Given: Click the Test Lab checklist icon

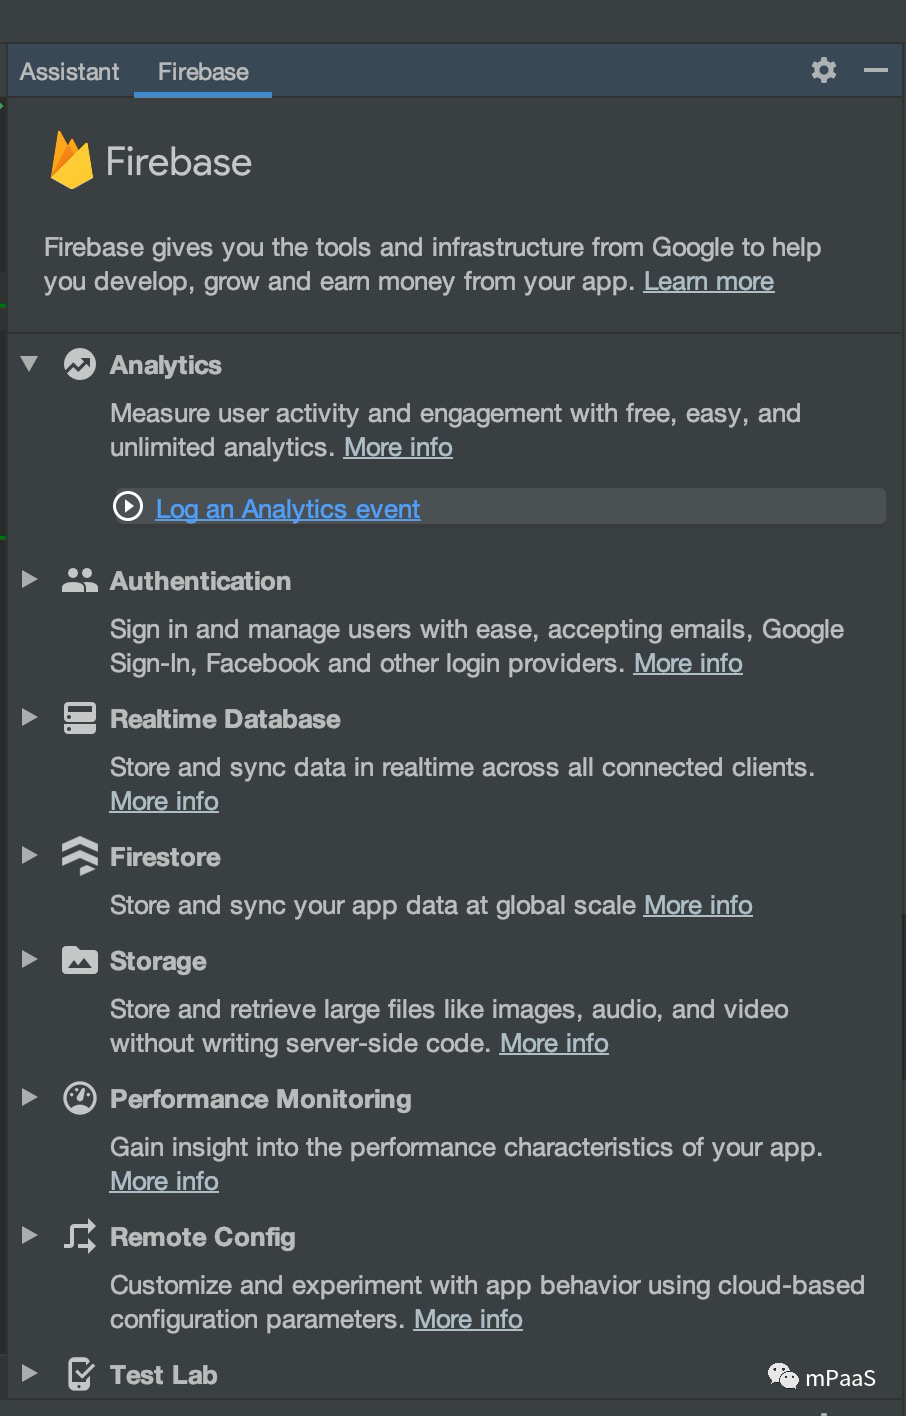Looking at the screenshot, I should click(x=80, y=1375).
